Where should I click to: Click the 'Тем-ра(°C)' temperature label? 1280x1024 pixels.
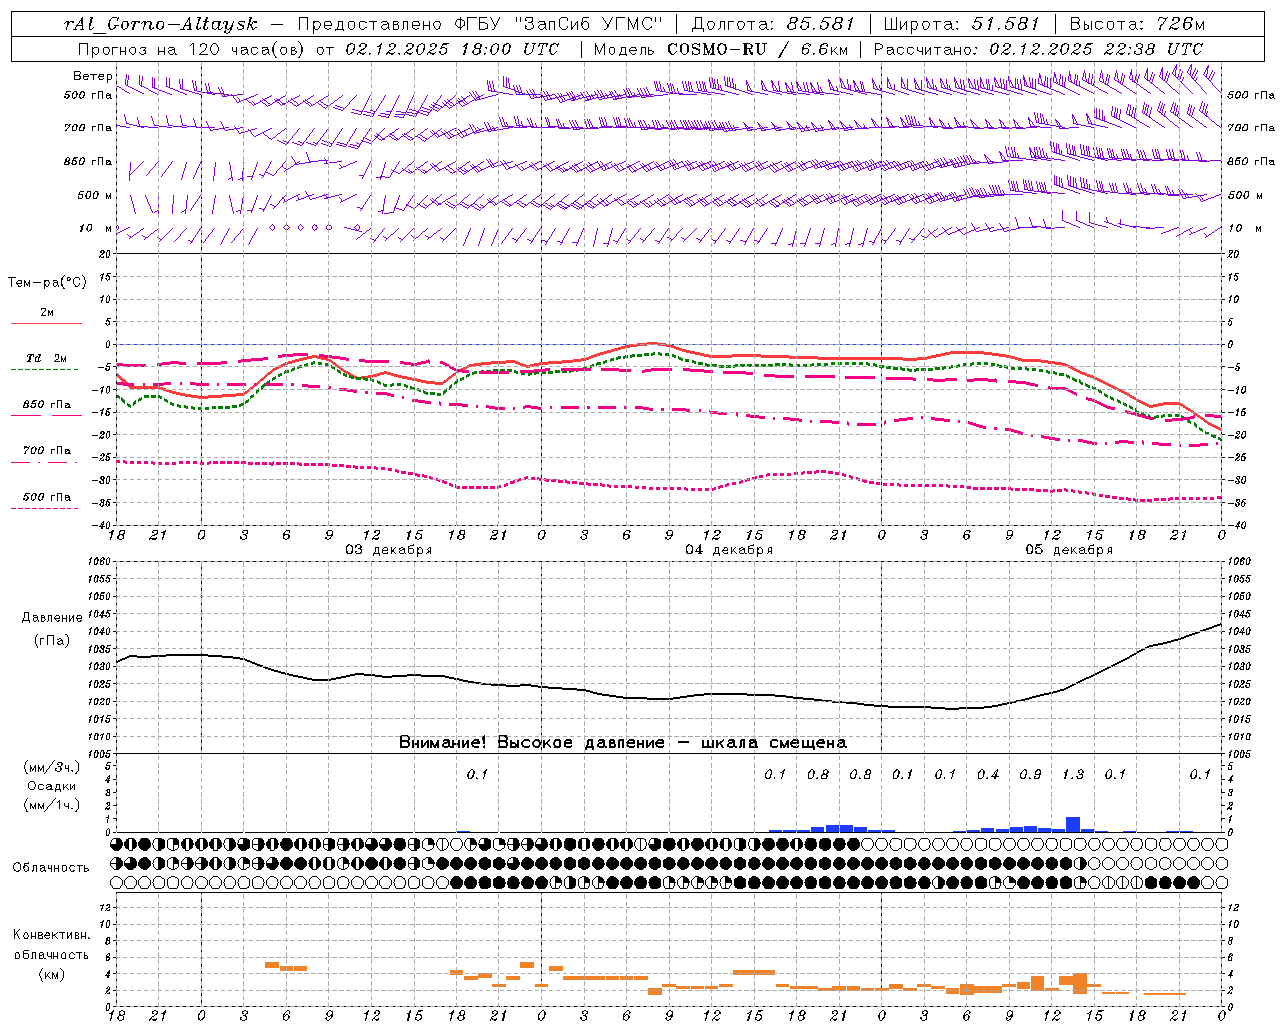click(47, 283)
